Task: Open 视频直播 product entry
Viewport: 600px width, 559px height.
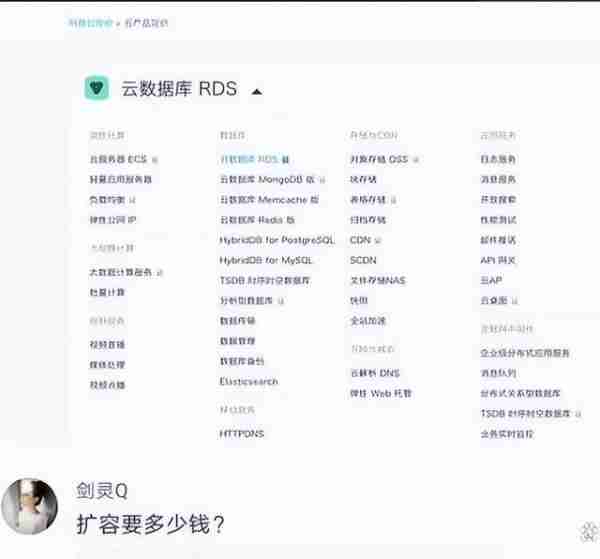Action: point(107,345)
